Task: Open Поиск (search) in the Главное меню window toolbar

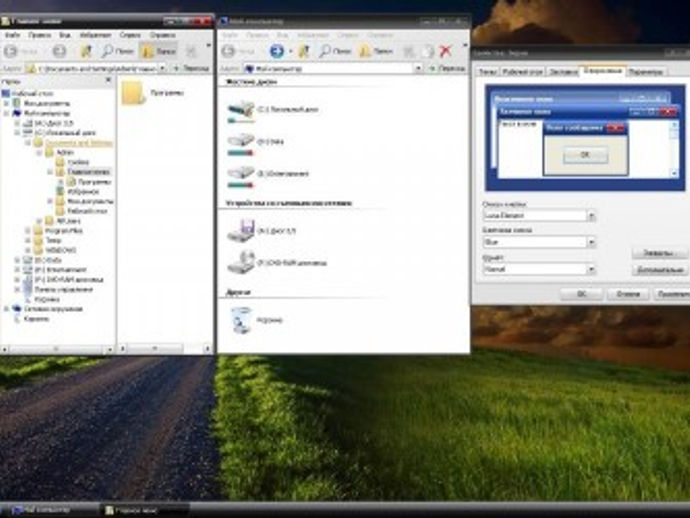Action: click(117, 51)
